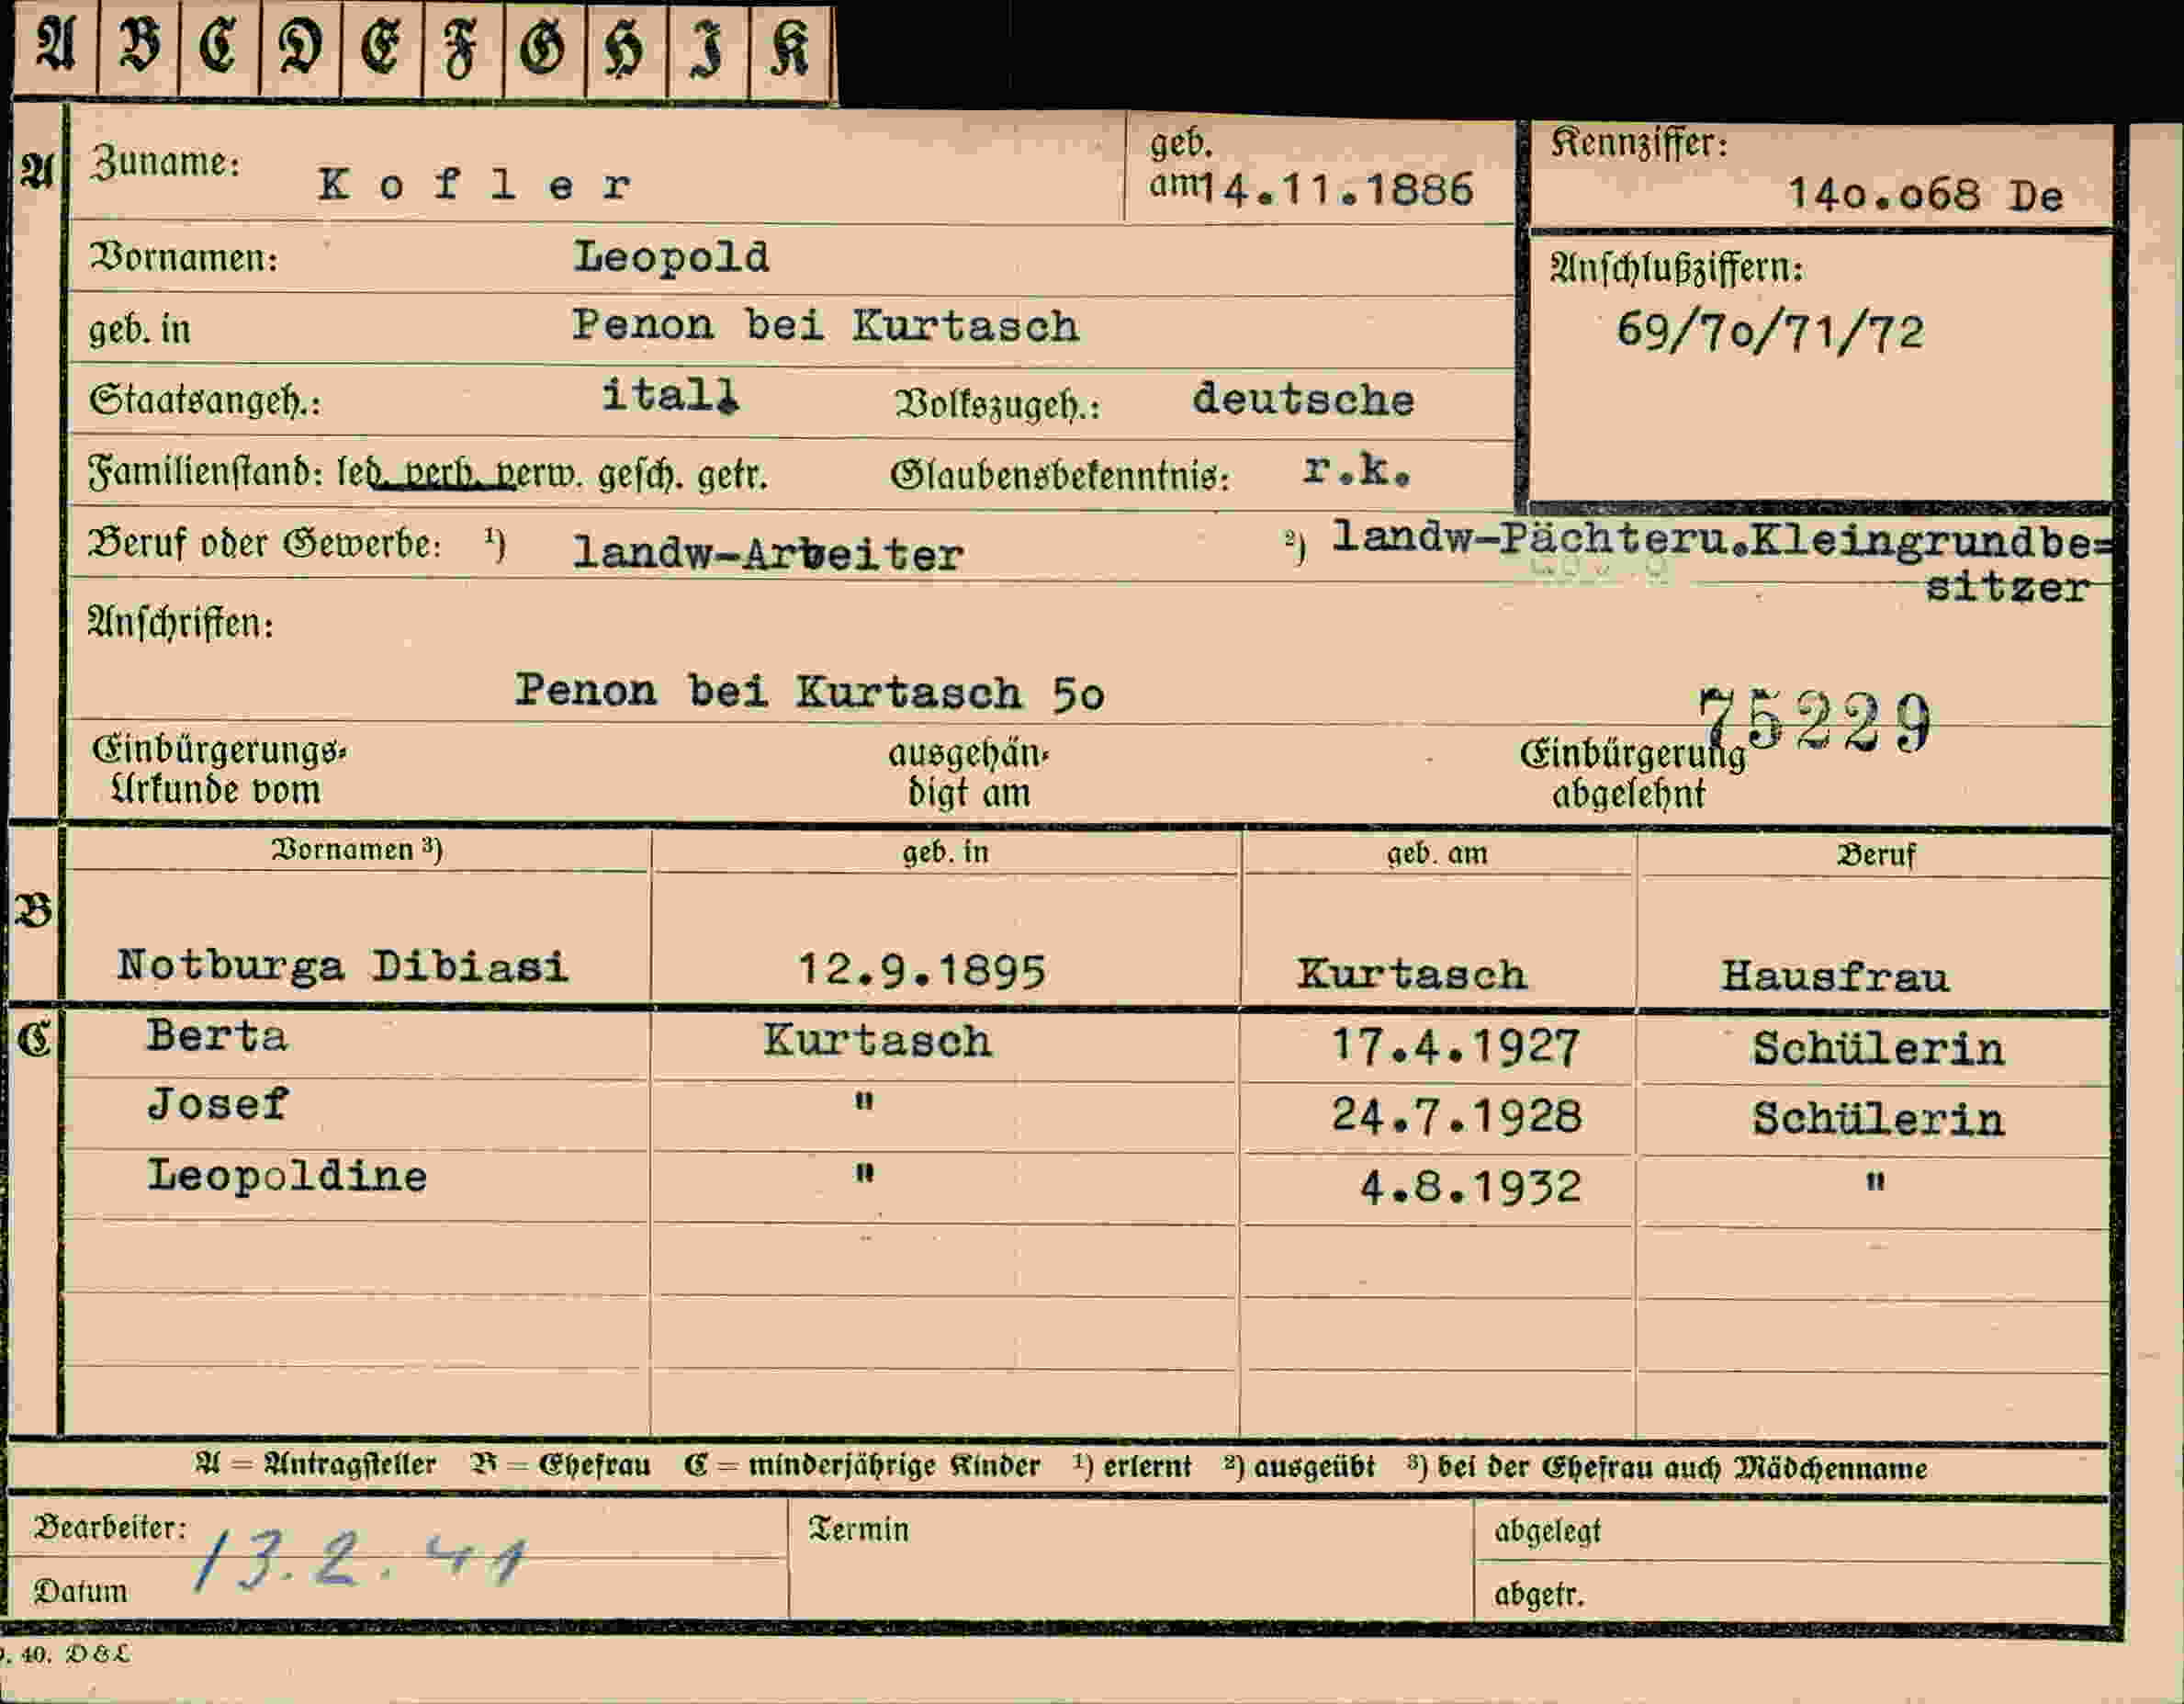The image size is (2184, 1704).
Task: Click the footnote "A = Antragsteller"
Action: tap(315, 1464)
